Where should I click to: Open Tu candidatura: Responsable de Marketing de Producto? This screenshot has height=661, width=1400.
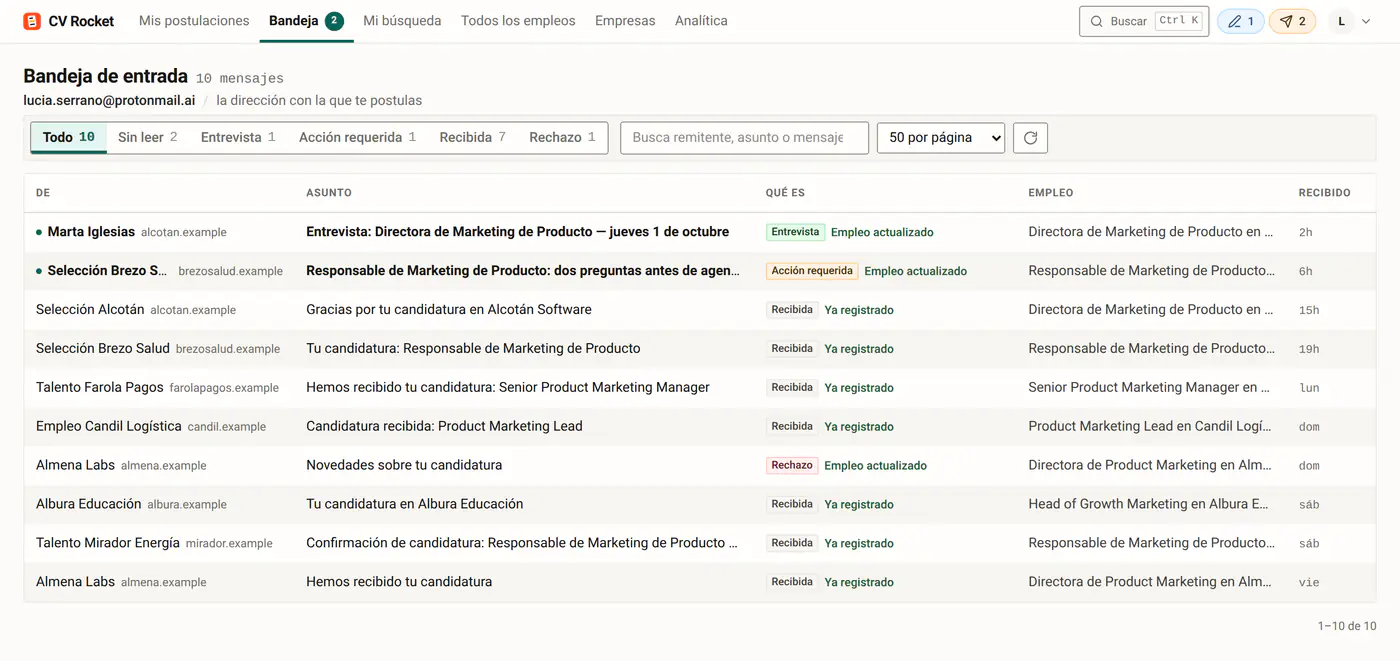pos(473,349)
